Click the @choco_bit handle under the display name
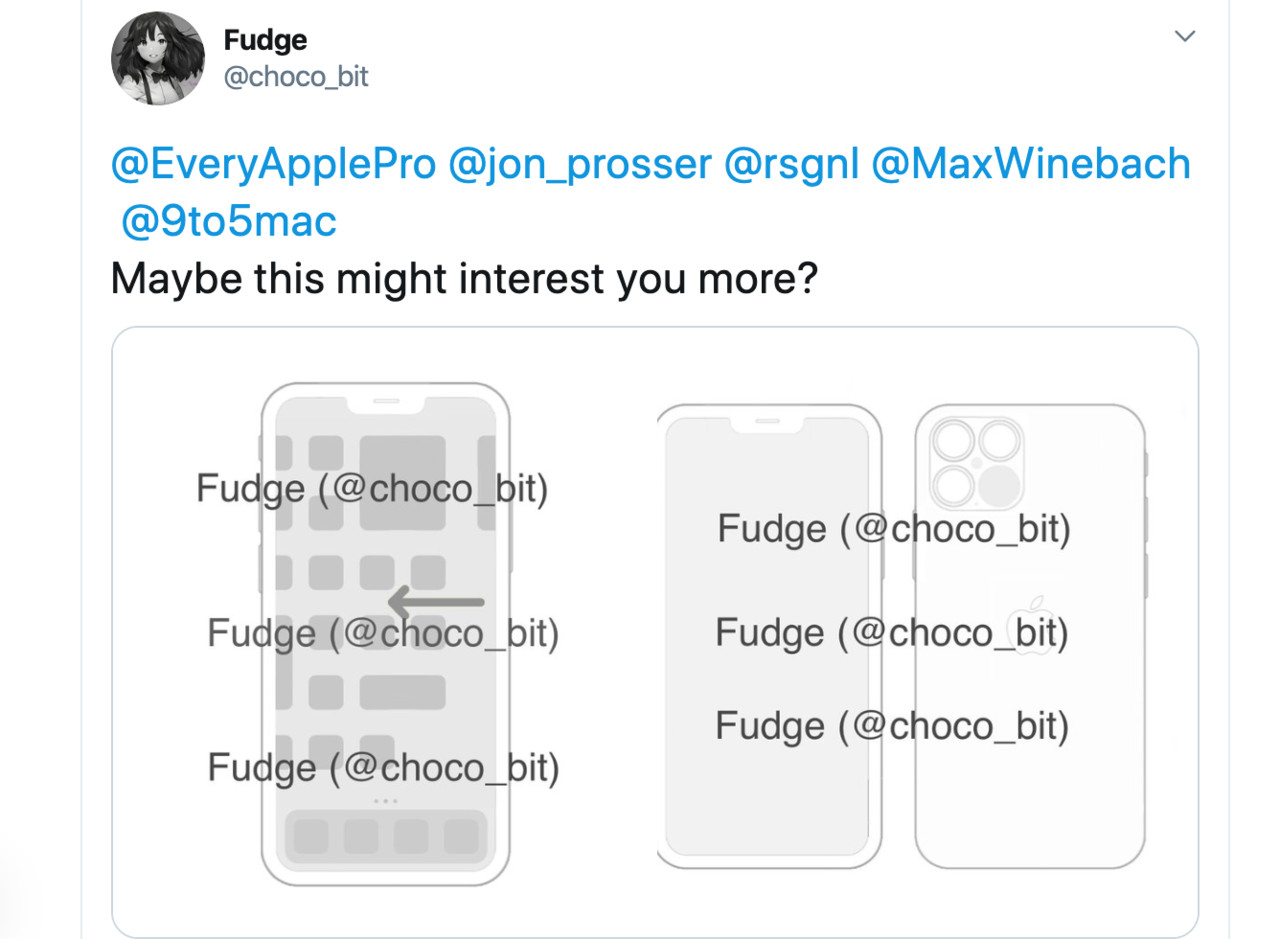The height and width of the screenshot is (939, 1280). (296, 76)
